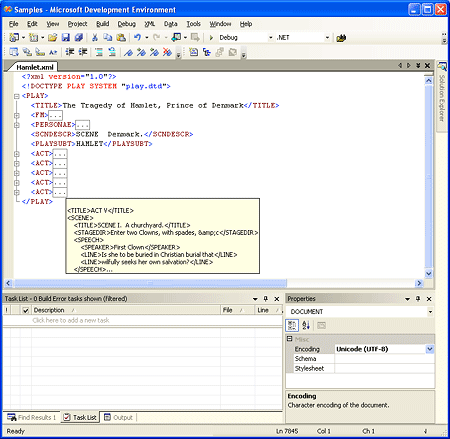Click the Alphabetic sort icon in Properties
The width and height of the screenshot is (450, 439).
pos(306,325)
